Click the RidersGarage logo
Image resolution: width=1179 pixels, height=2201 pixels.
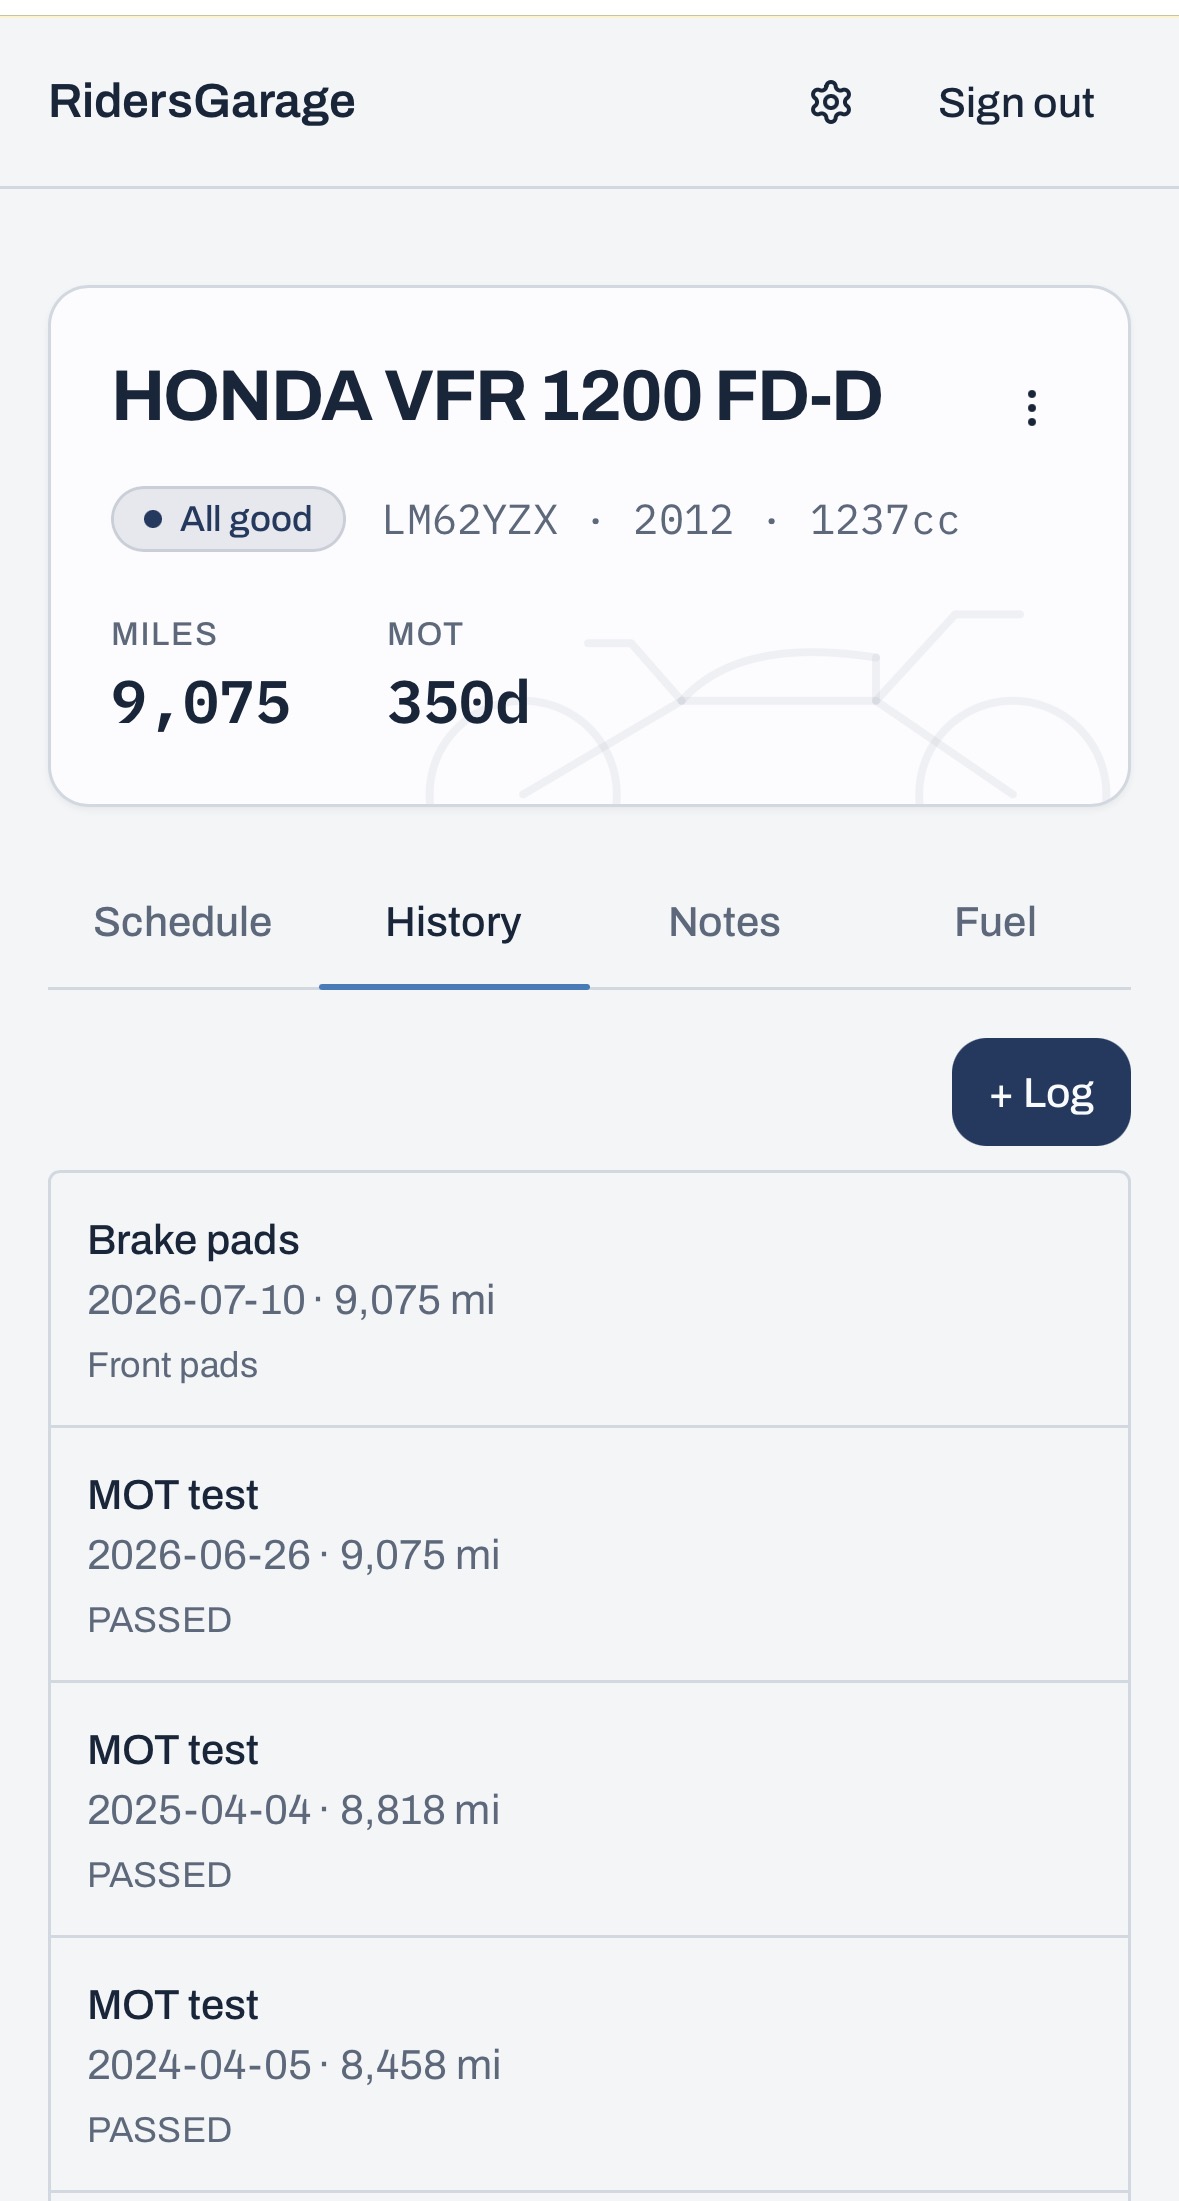[202, 101]
